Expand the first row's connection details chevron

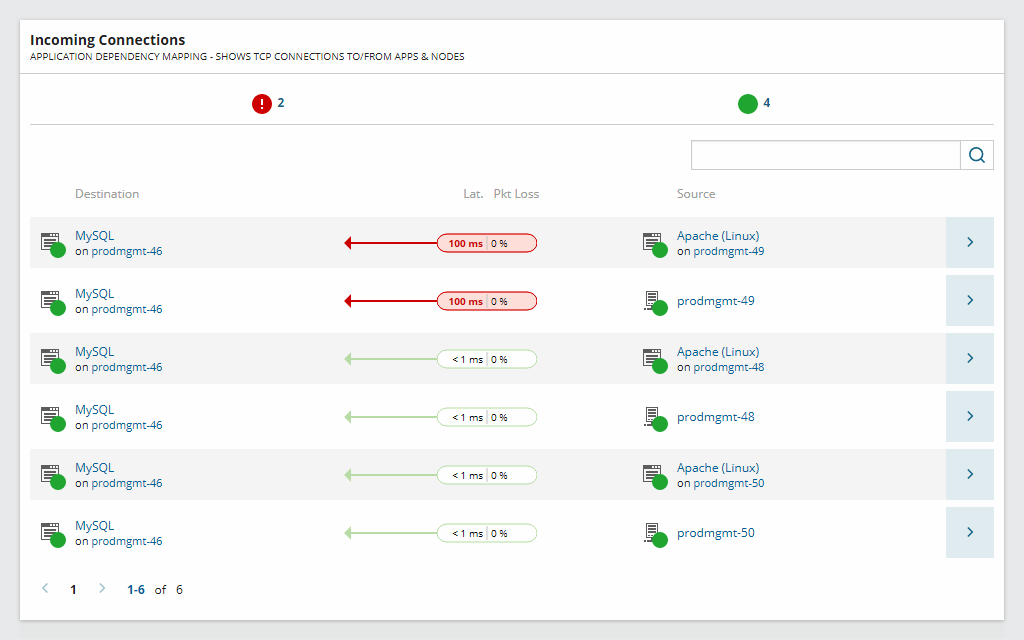tap(970, 243)
